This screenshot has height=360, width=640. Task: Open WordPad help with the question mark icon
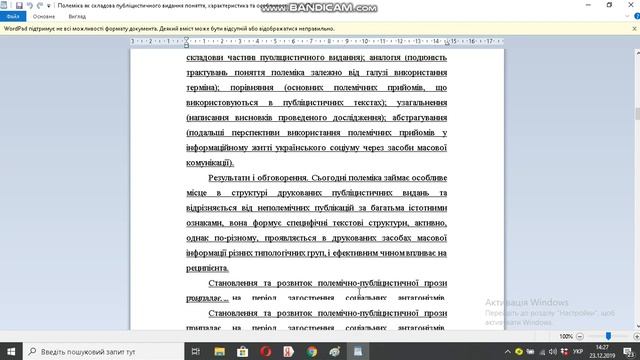pyautogui.click(x=637, y=16)
